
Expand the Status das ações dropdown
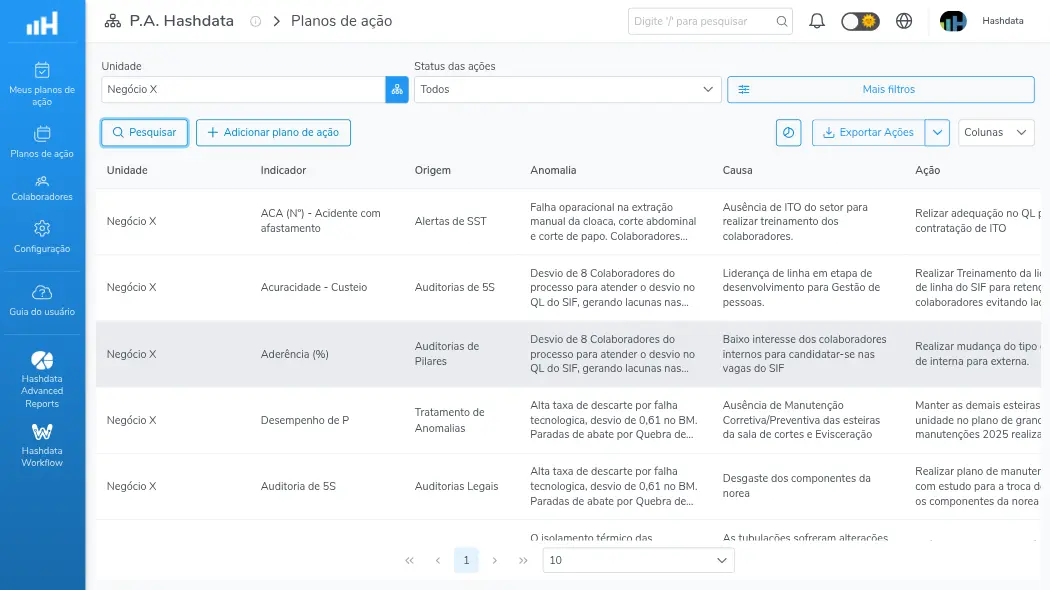(567, 90)
